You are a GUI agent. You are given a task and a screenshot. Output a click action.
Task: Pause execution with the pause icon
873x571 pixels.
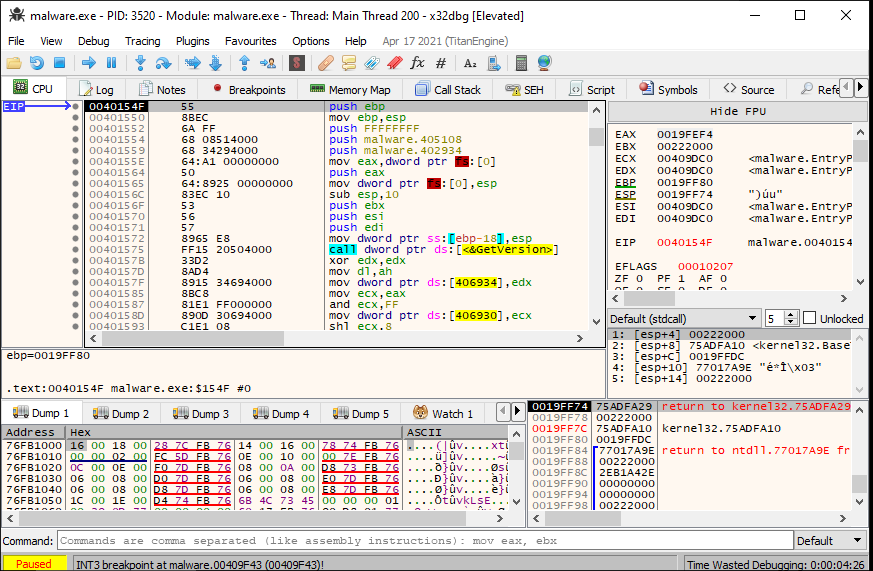[111, 63]
